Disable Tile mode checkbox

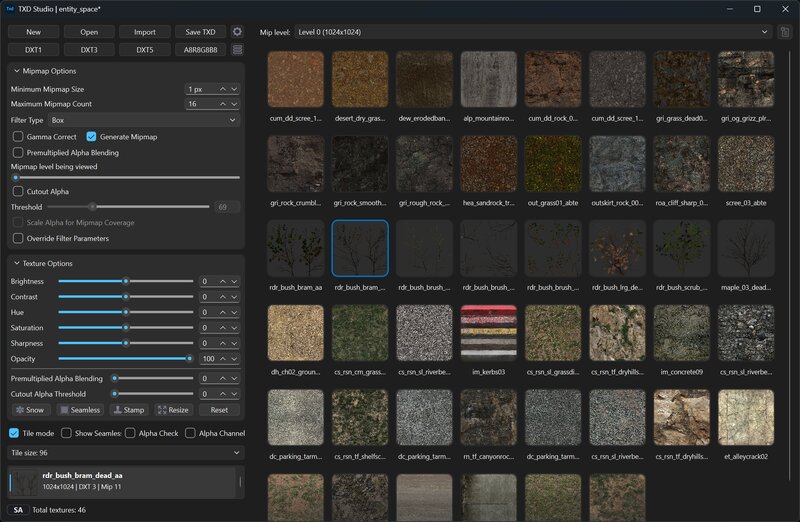pos(14,433)
